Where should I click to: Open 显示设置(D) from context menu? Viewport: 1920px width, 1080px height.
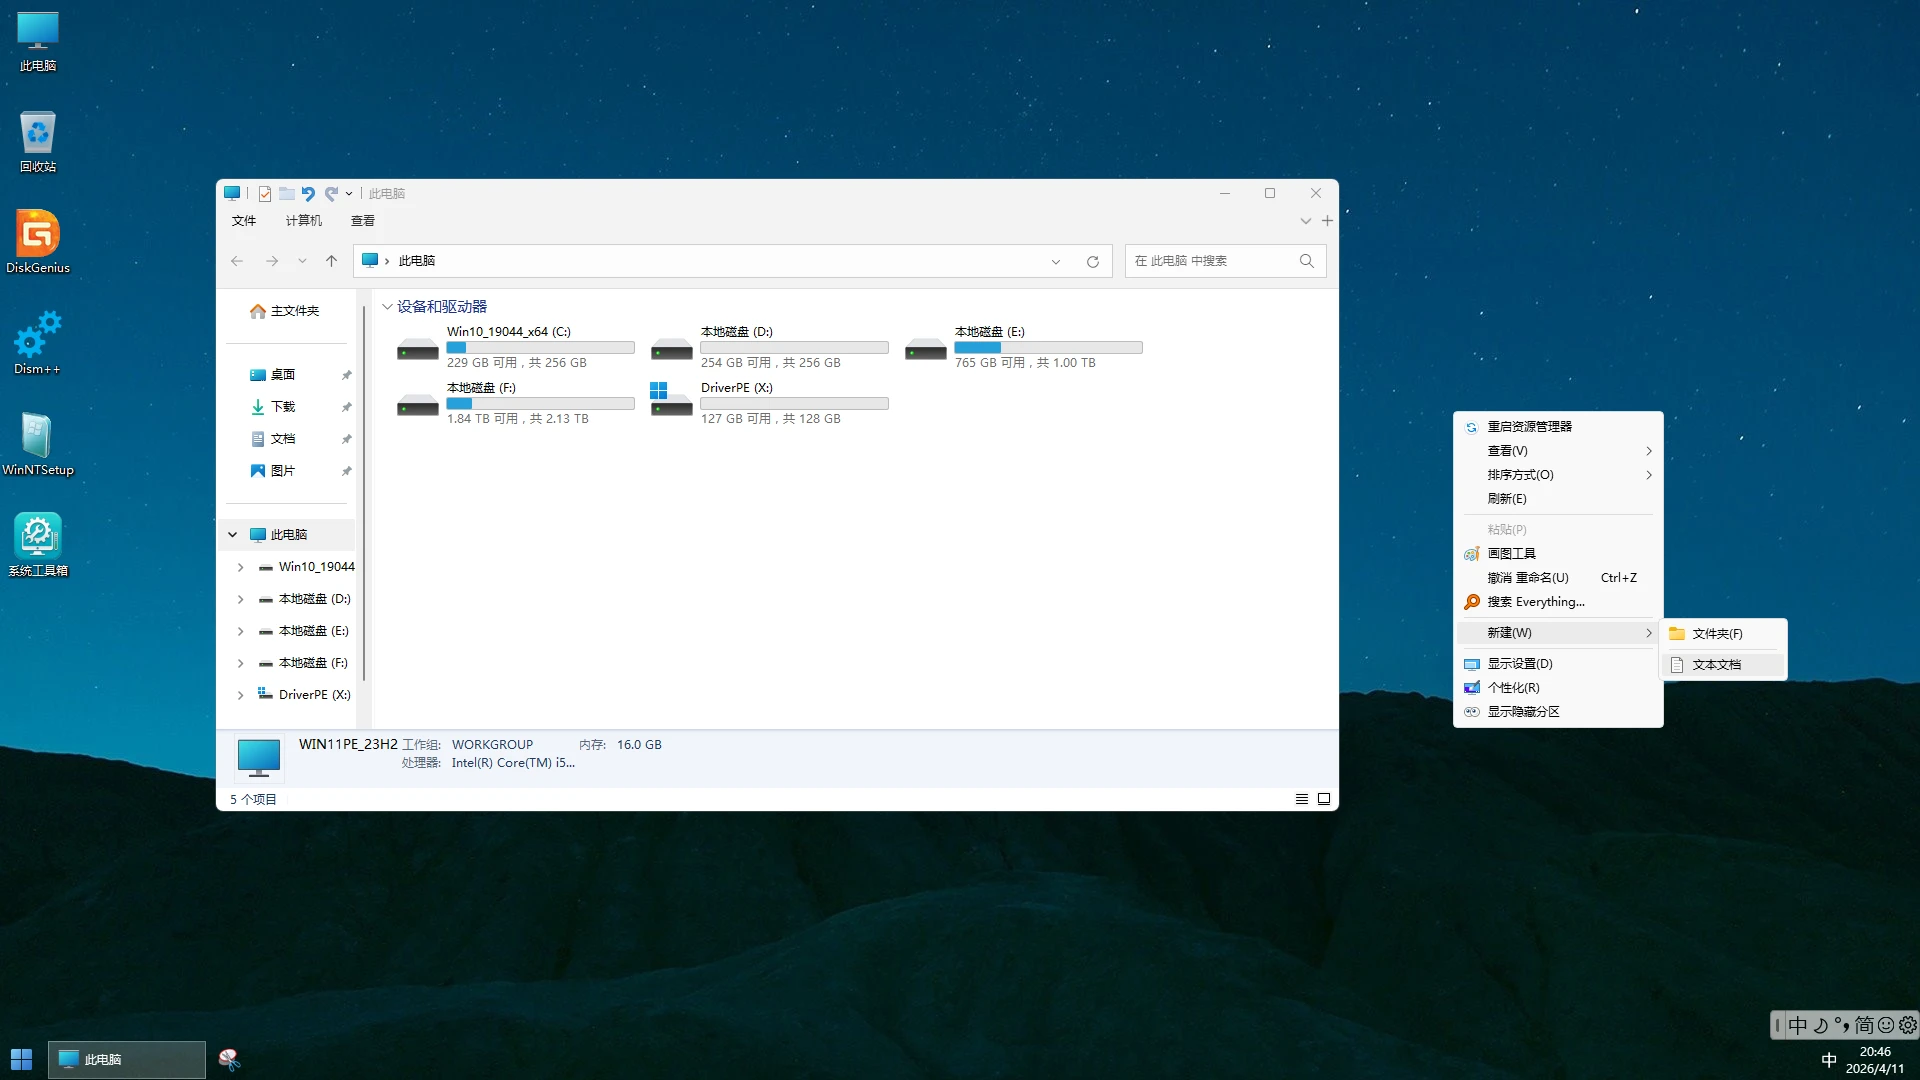(x=1558, y=664)
